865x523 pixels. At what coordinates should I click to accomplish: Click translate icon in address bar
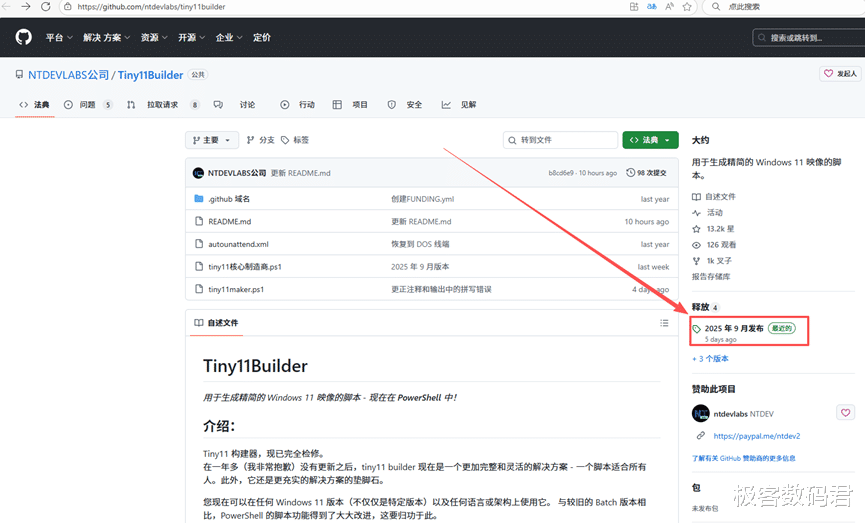click(652, 7)
